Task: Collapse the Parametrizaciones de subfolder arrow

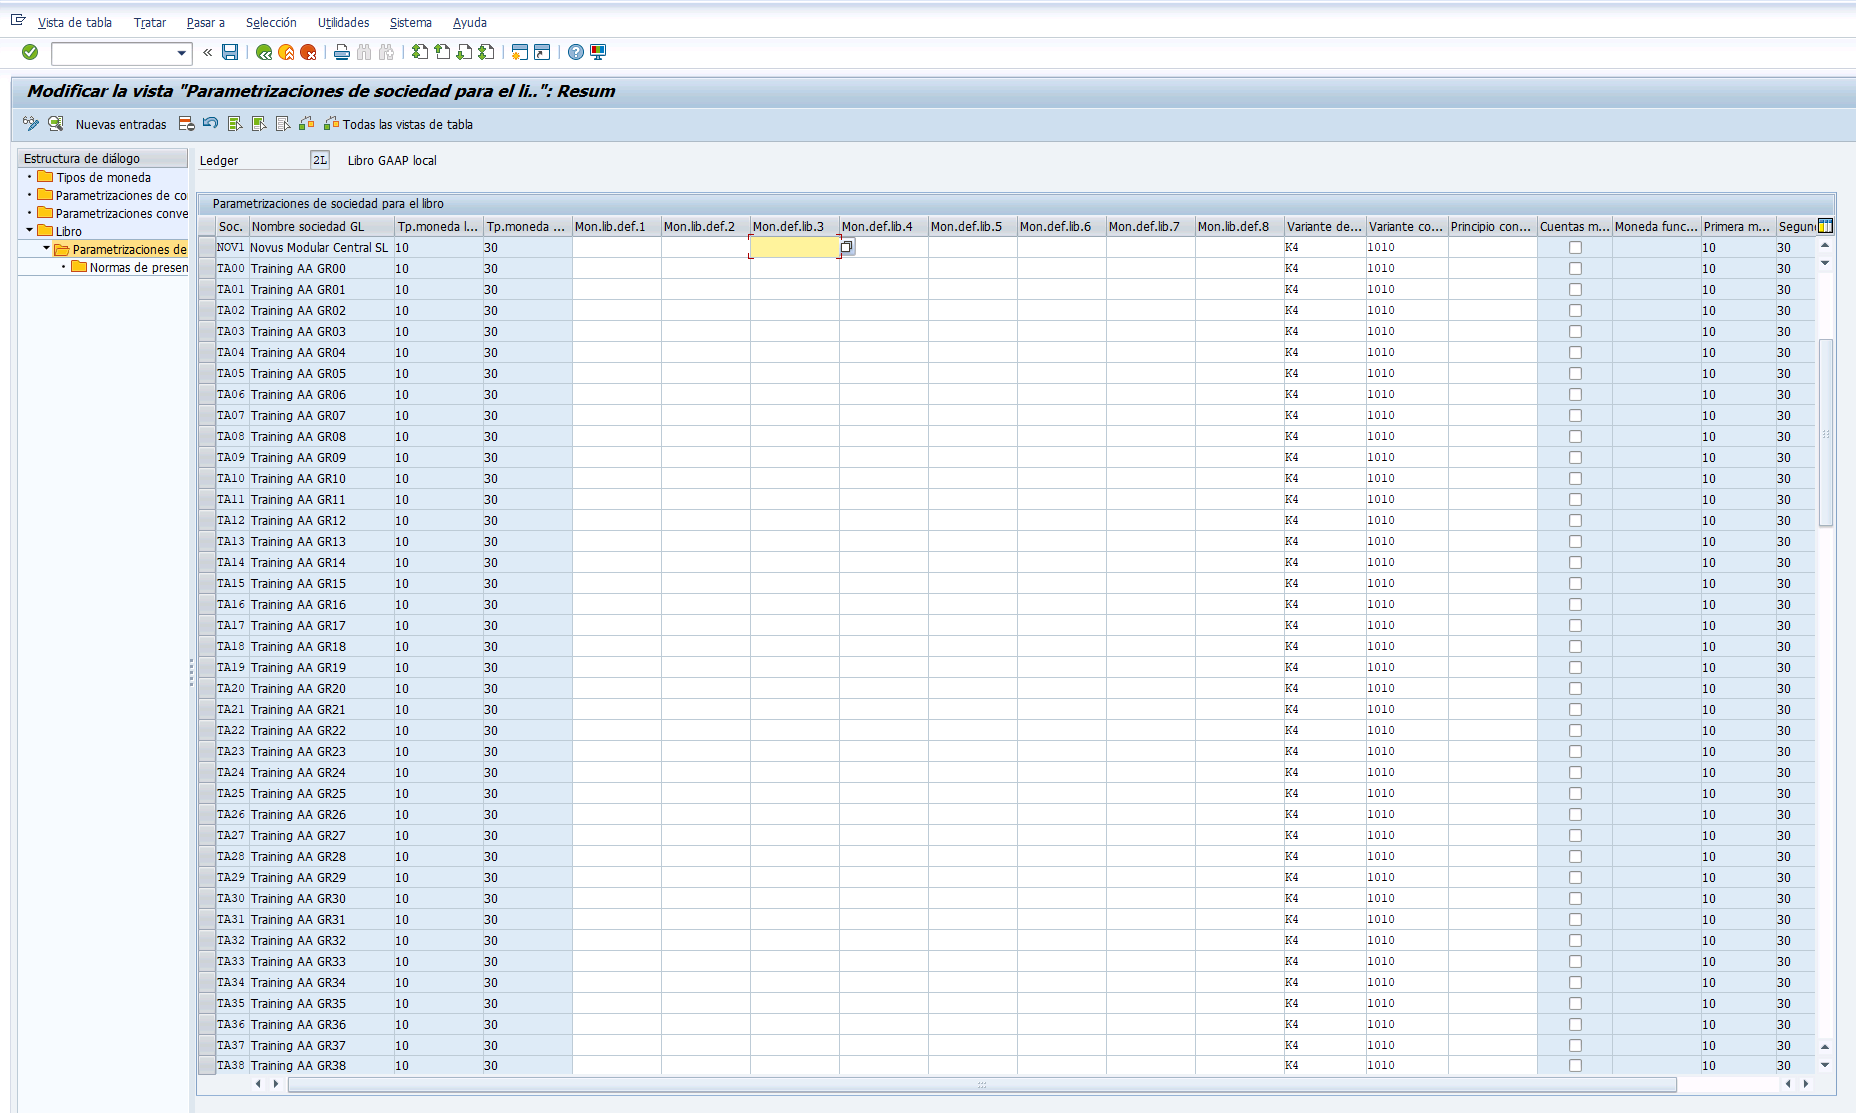Action: [x=46, y=249]
